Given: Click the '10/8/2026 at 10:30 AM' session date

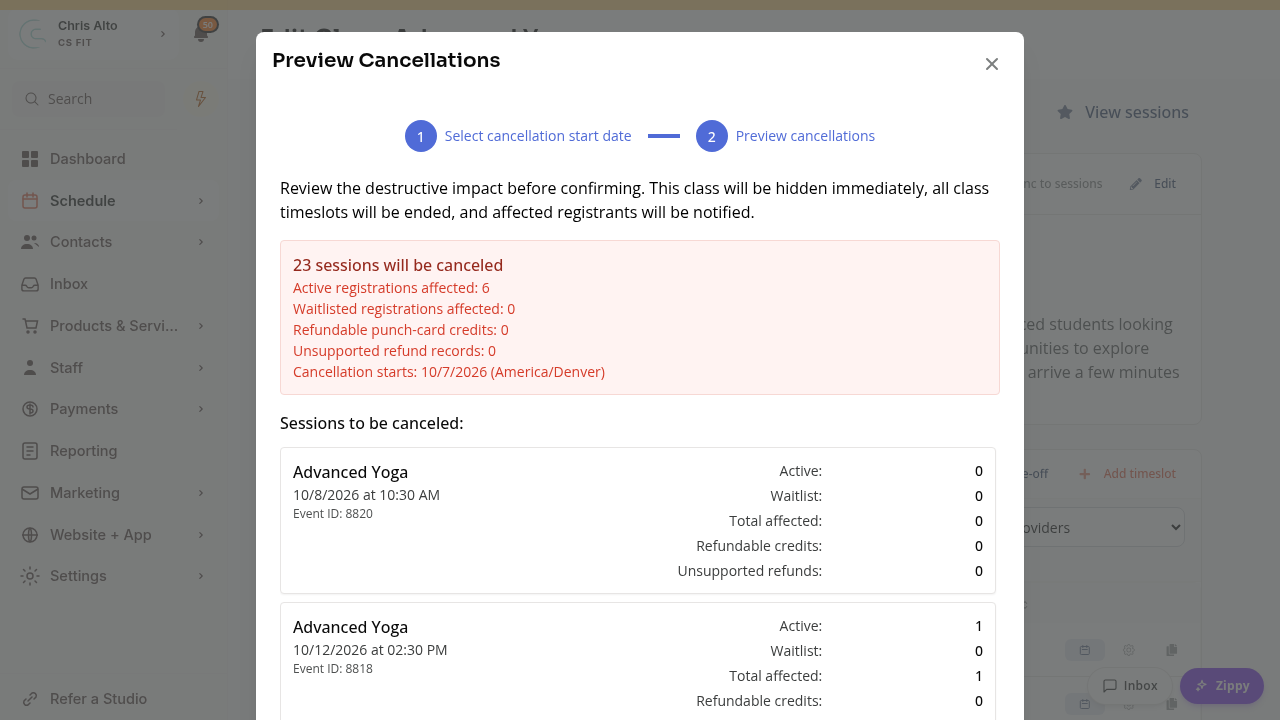Looking at the screenshot, I should tap(366, 495).
